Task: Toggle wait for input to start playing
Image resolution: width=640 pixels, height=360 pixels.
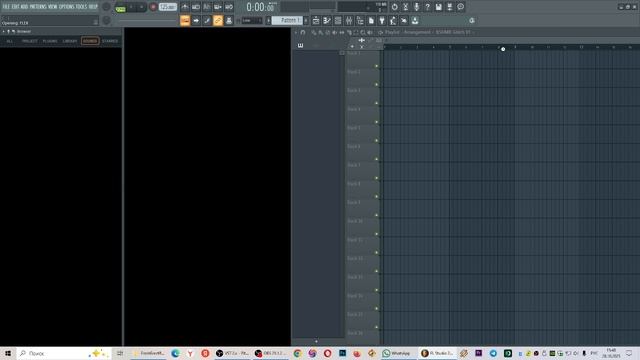Action: (x=196, y=7)
